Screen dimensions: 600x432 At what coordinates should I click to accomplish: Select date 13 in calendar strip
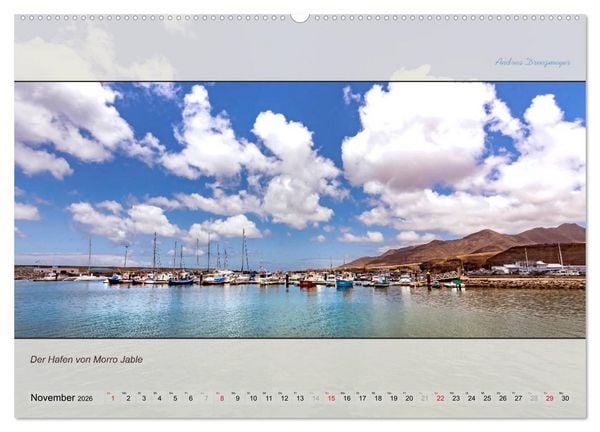[x=300, y=398]
